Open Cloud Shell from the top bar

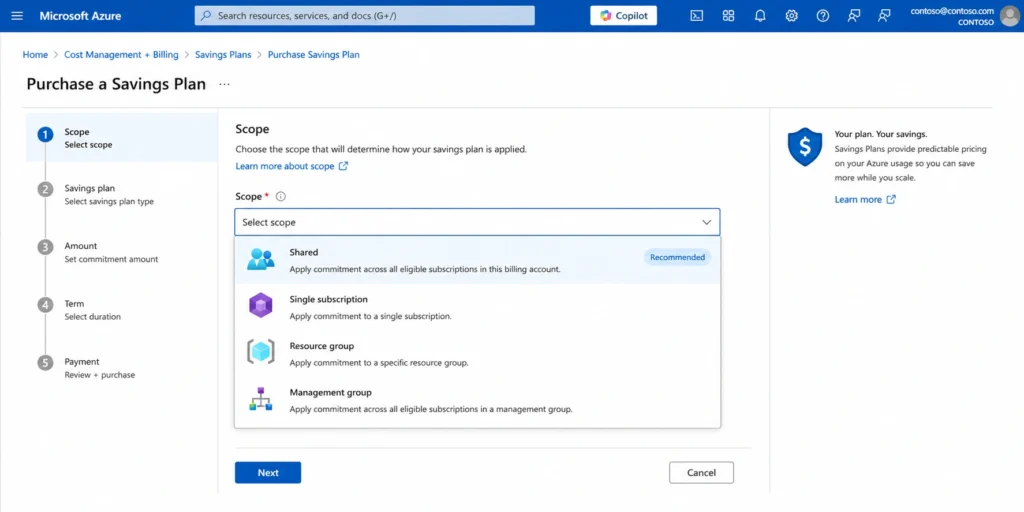point(697,16)
